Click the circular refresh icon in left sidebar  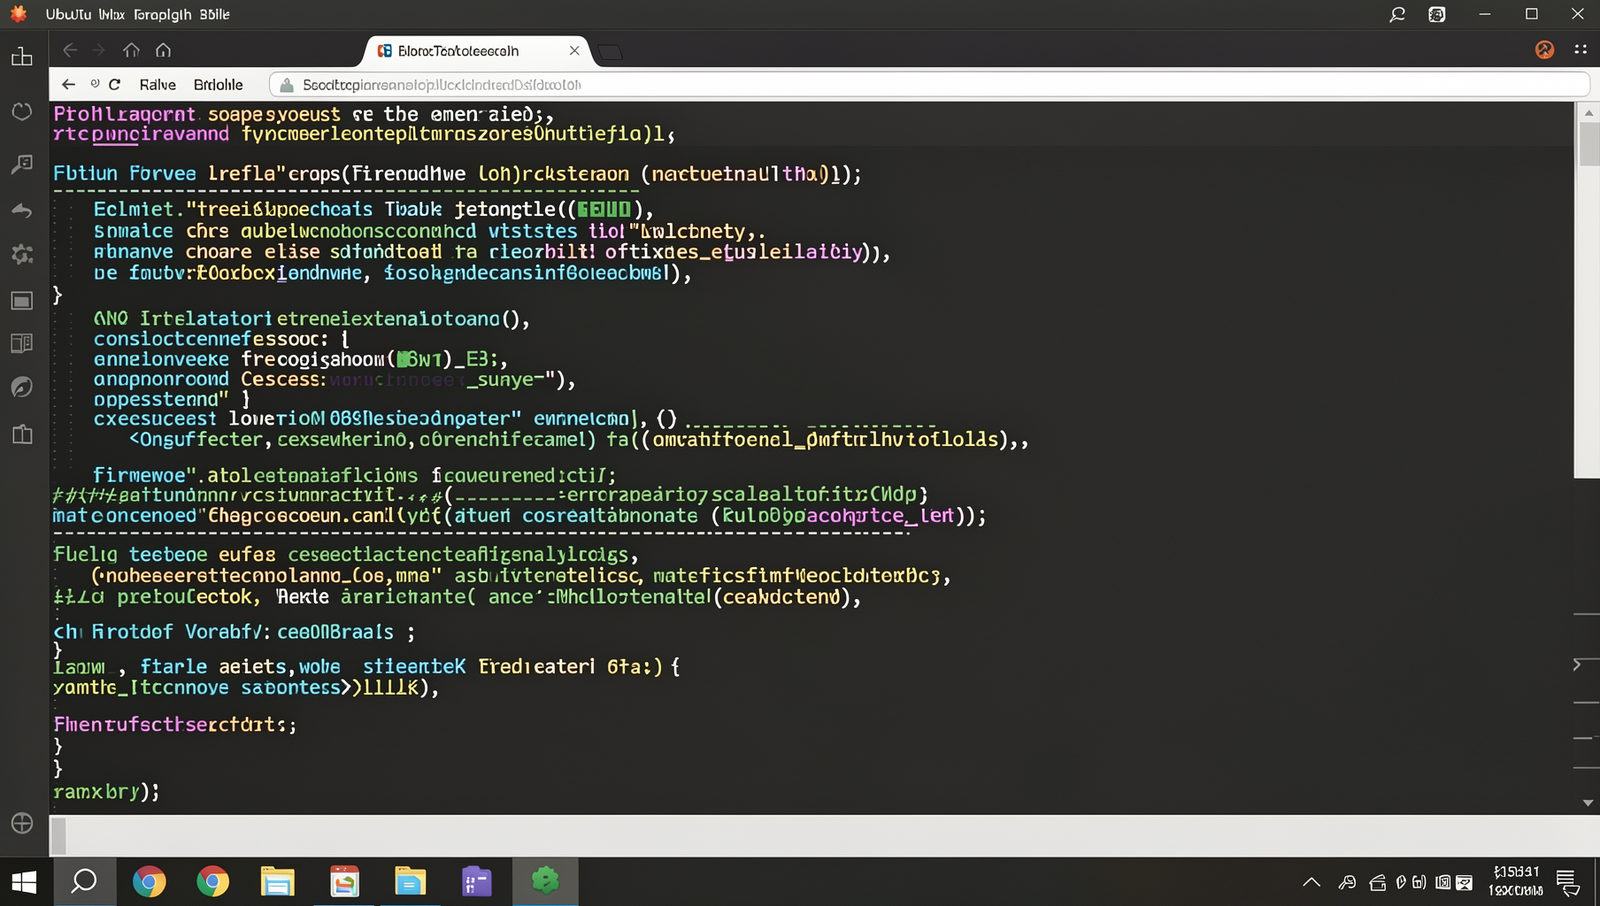[22, 111]
